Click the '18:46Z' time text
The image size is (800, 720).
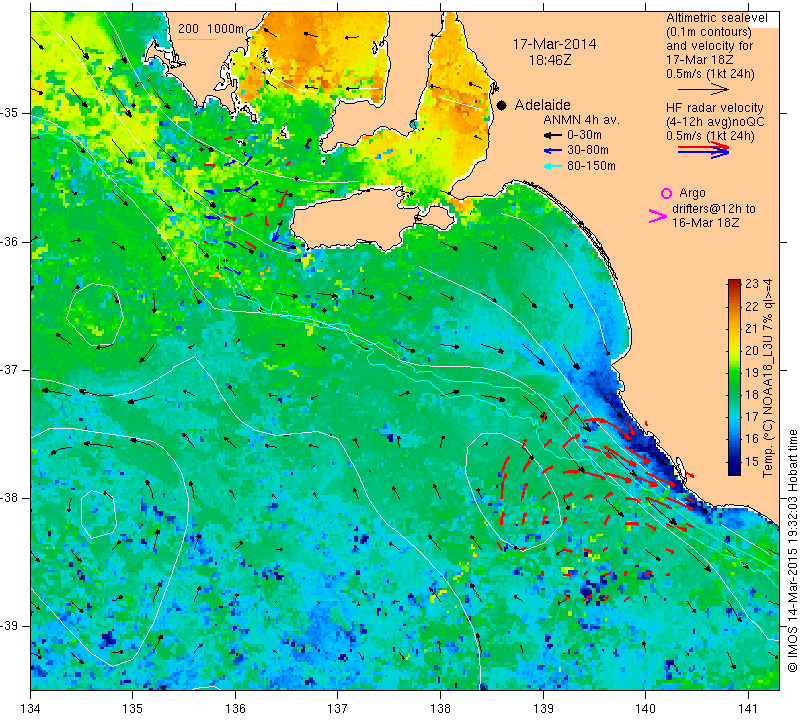(549, 60)
